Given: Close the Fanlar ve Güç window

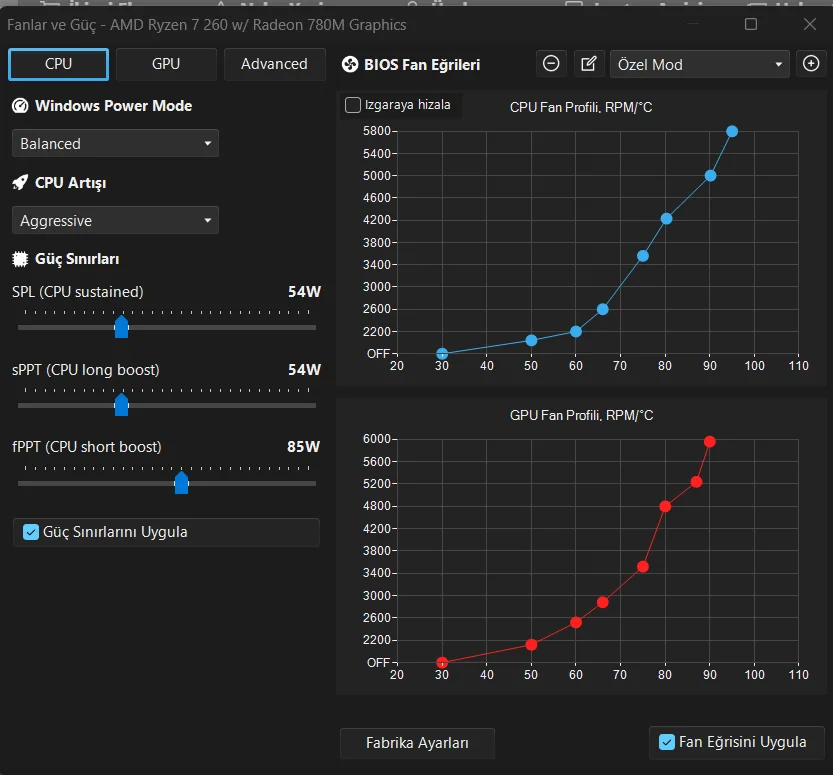Looking at the screenshot, I should coord(810,24).
